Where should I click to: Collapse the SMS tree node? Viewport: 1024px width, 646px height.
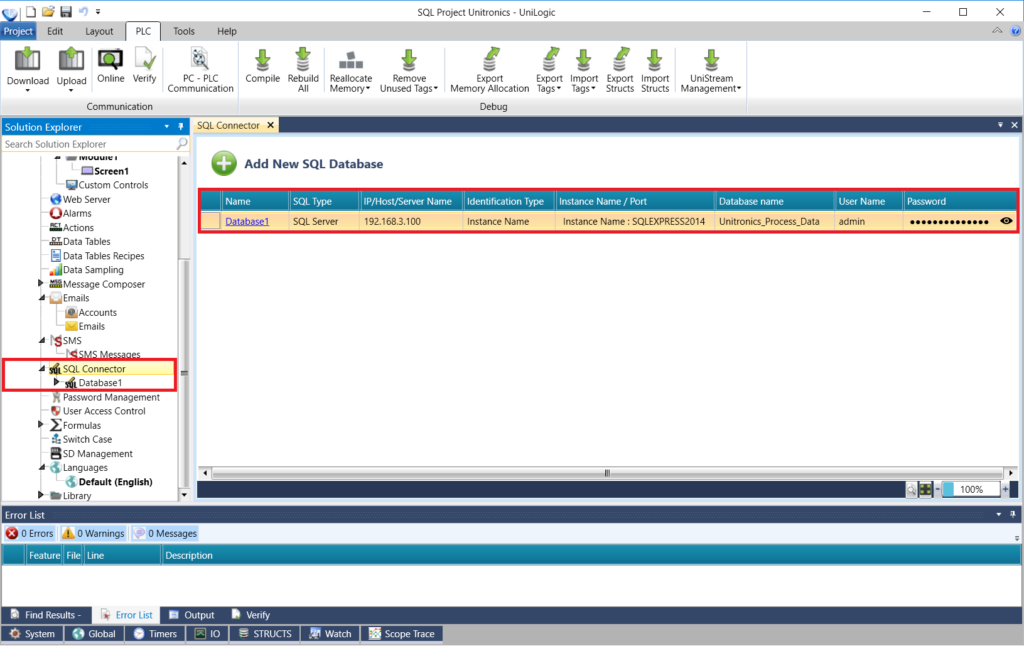[x=42, y=340]
